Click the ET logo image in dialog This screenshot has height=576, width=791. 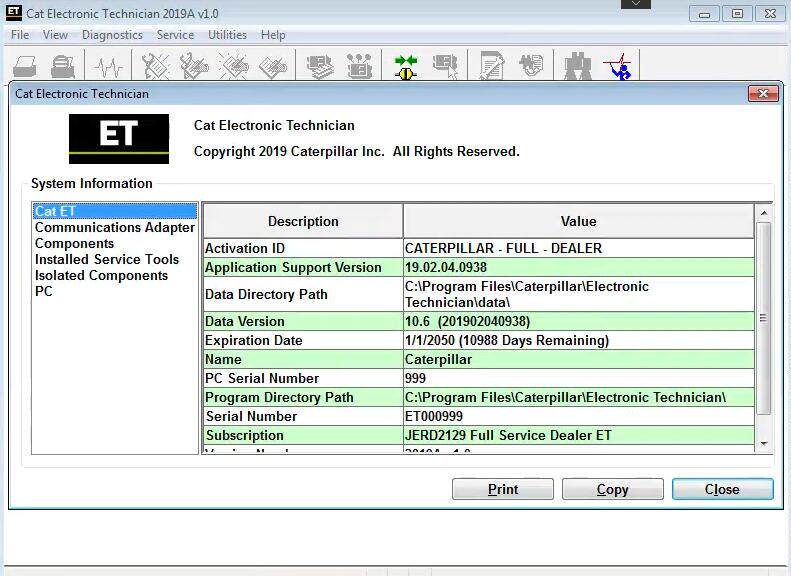[119, 139]
